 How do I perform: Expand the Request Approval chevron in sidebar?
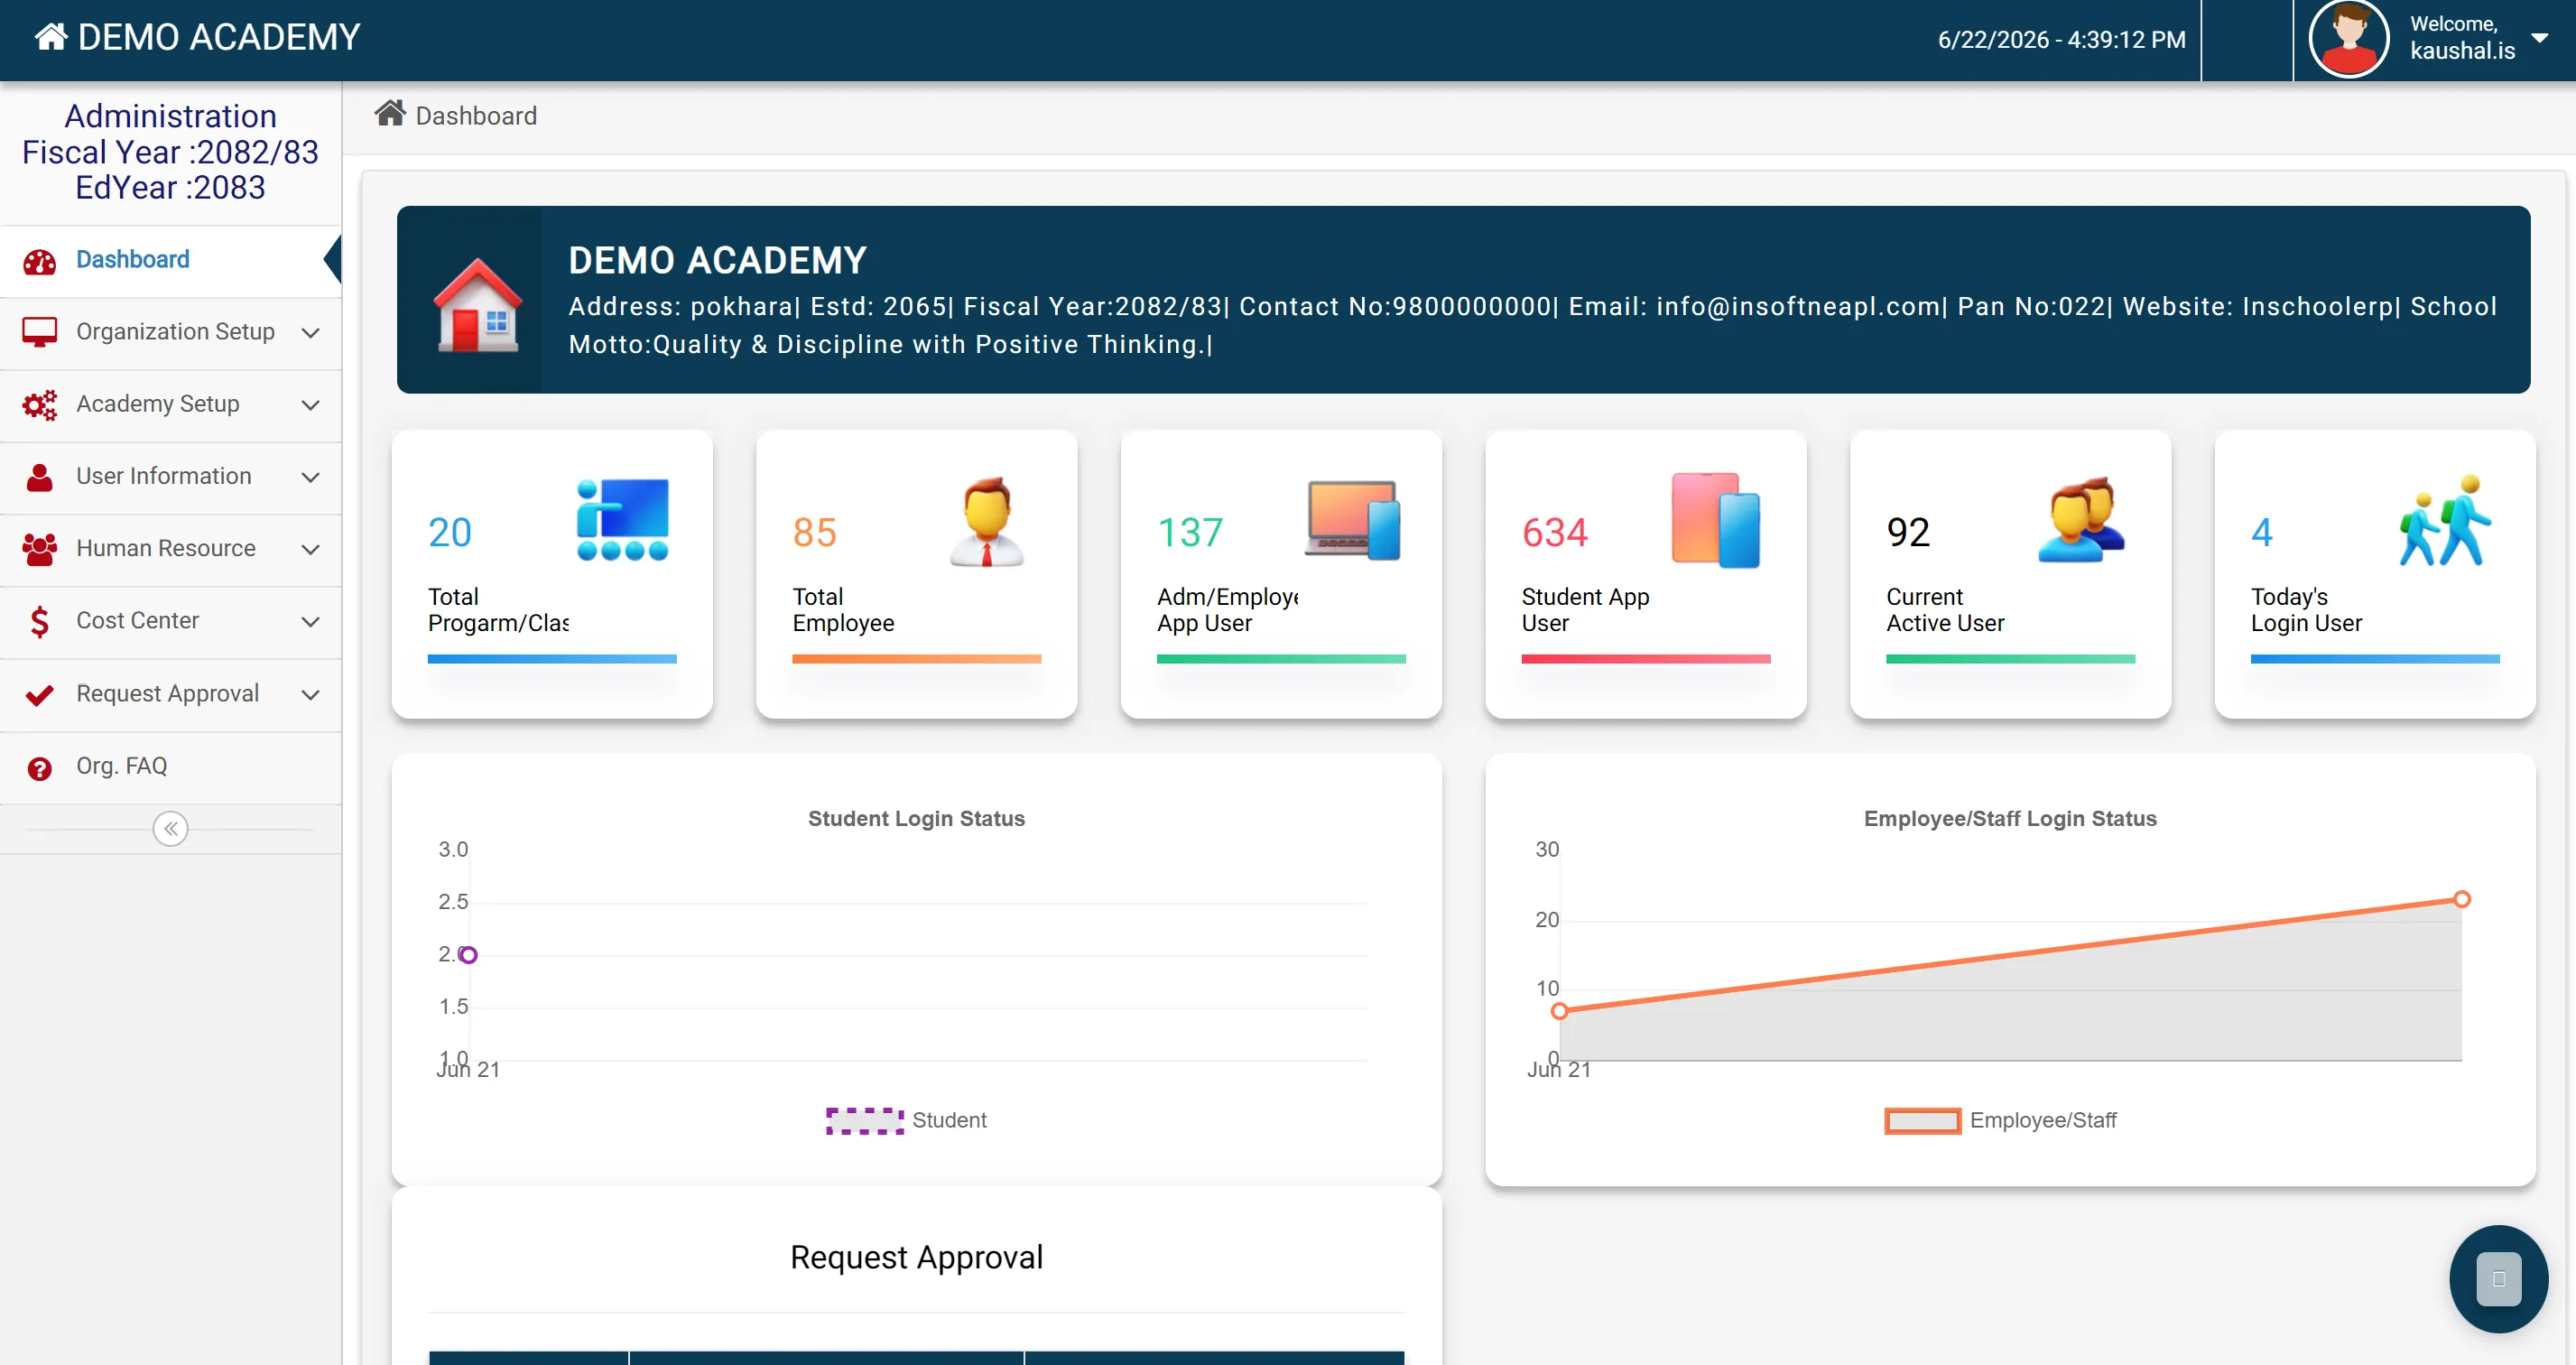(x=311, y=694)
